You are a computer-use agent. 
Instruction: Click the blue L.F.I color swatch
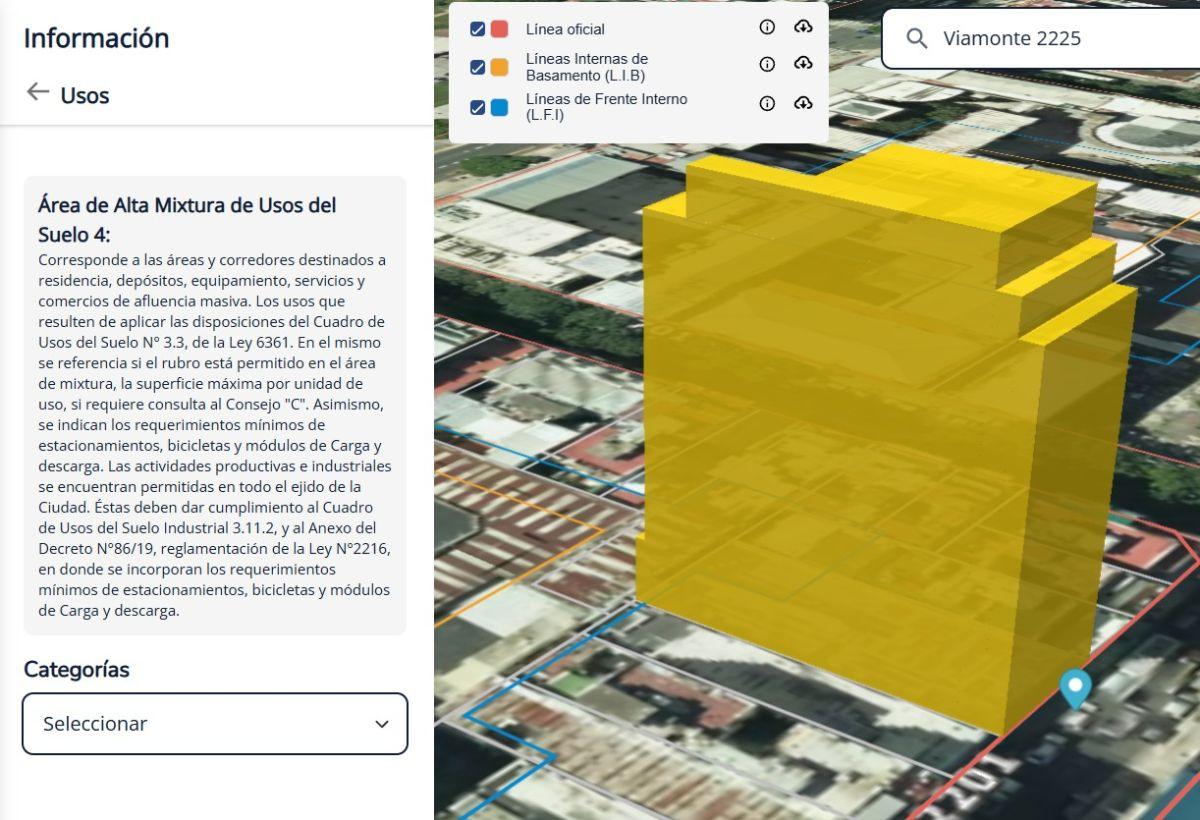coord(499,107)
